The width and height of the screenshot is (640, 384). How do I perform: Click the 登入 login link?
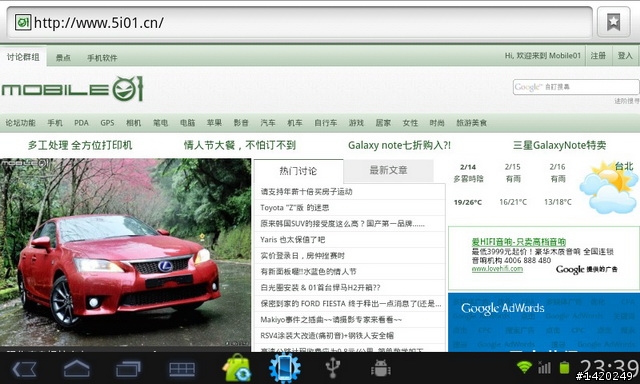pyautogui.click(x=625, y=55)
